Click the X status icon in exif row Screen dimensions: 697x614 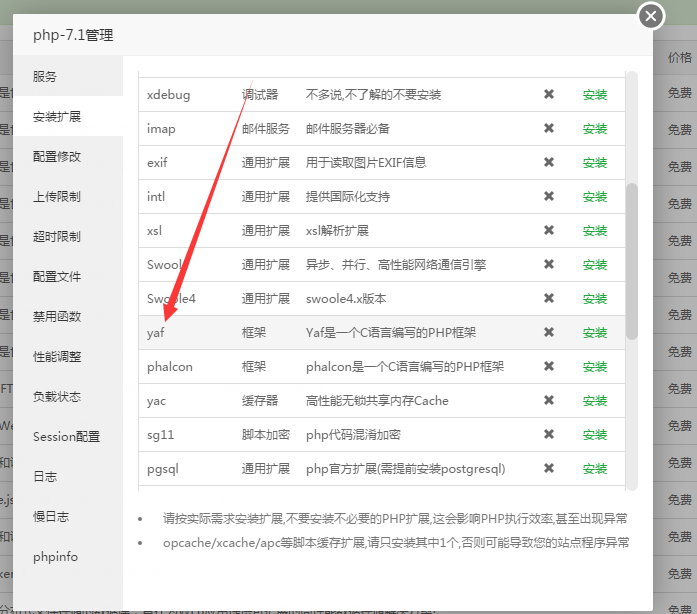(x=548, y=163)
